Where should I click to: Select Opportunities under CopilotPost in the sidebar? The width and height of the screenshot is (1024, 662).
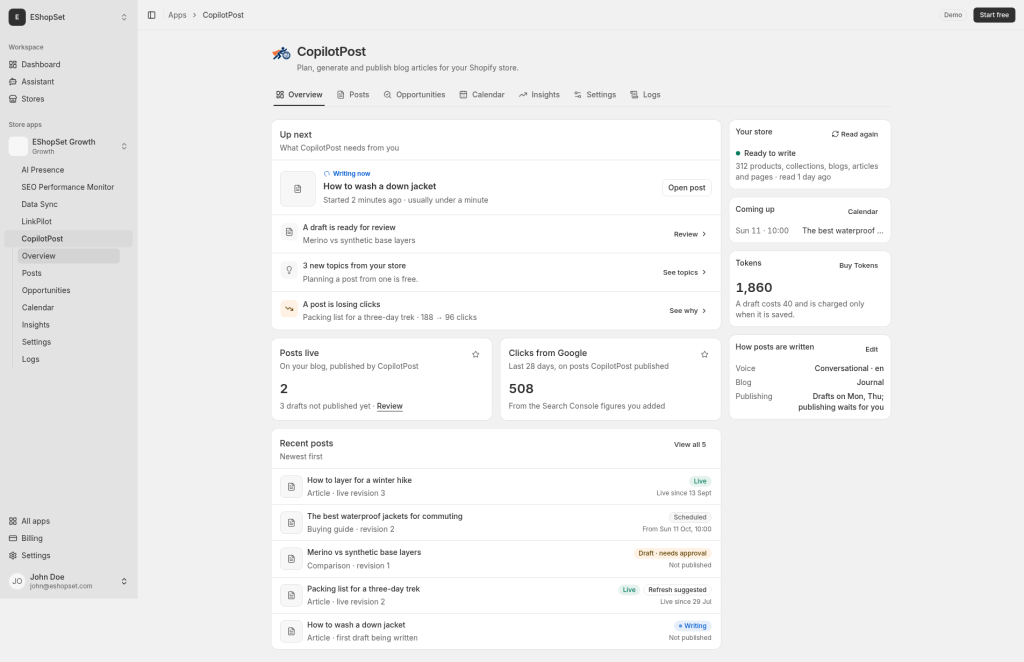tap(69, 291)
